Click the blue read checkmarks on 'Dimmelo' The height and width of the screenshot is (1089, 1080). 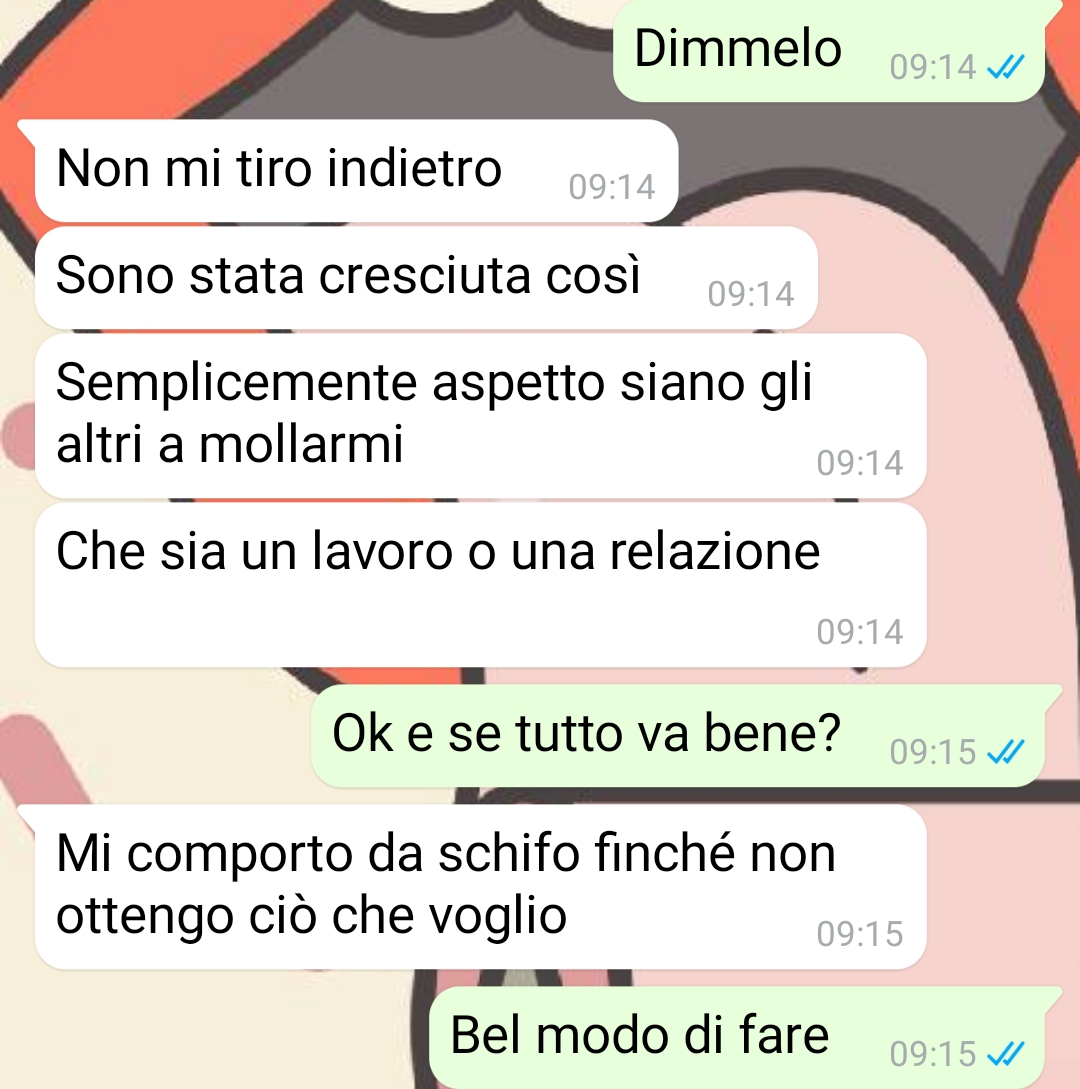pyautogui.click(x=1005, y=67)
